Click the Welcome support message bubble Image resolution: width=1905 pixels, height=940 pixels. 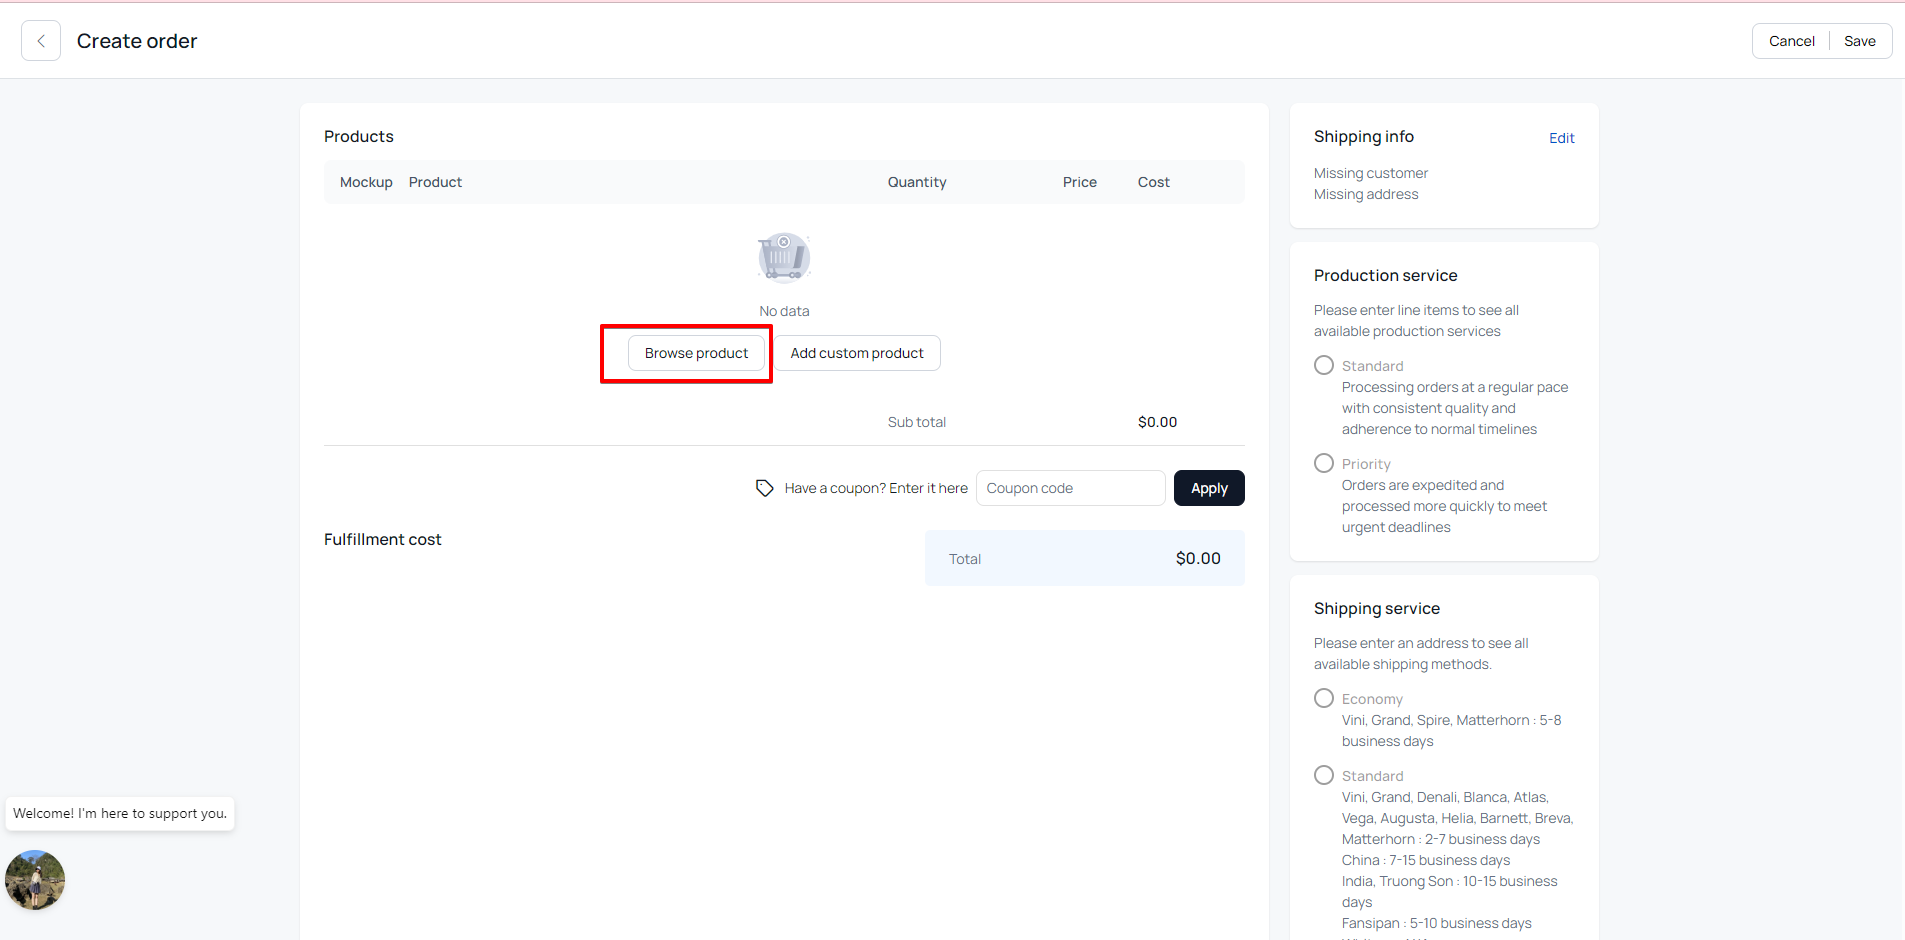[120, 814]
